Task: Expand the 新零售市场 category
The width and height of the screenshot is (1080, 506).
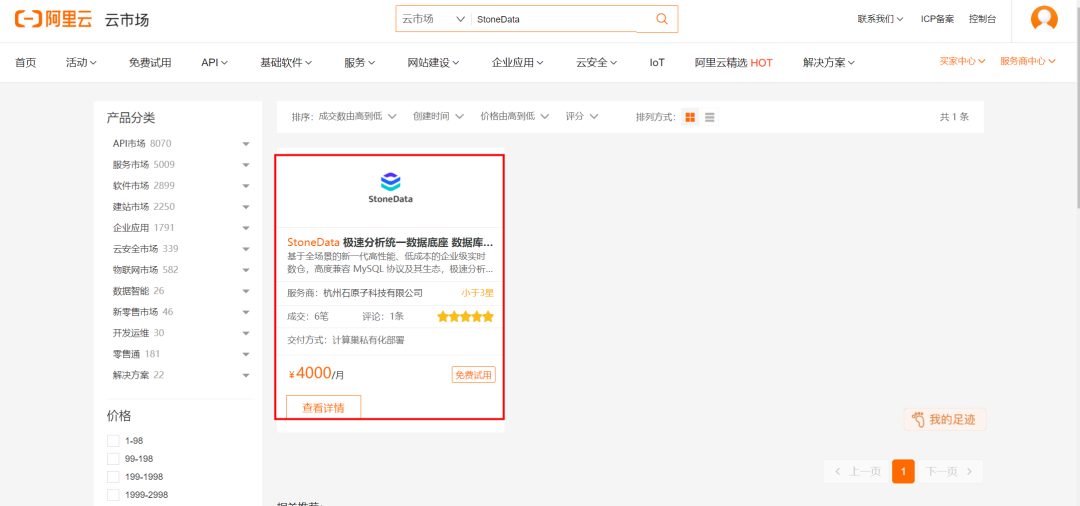Action: [246, 312]
